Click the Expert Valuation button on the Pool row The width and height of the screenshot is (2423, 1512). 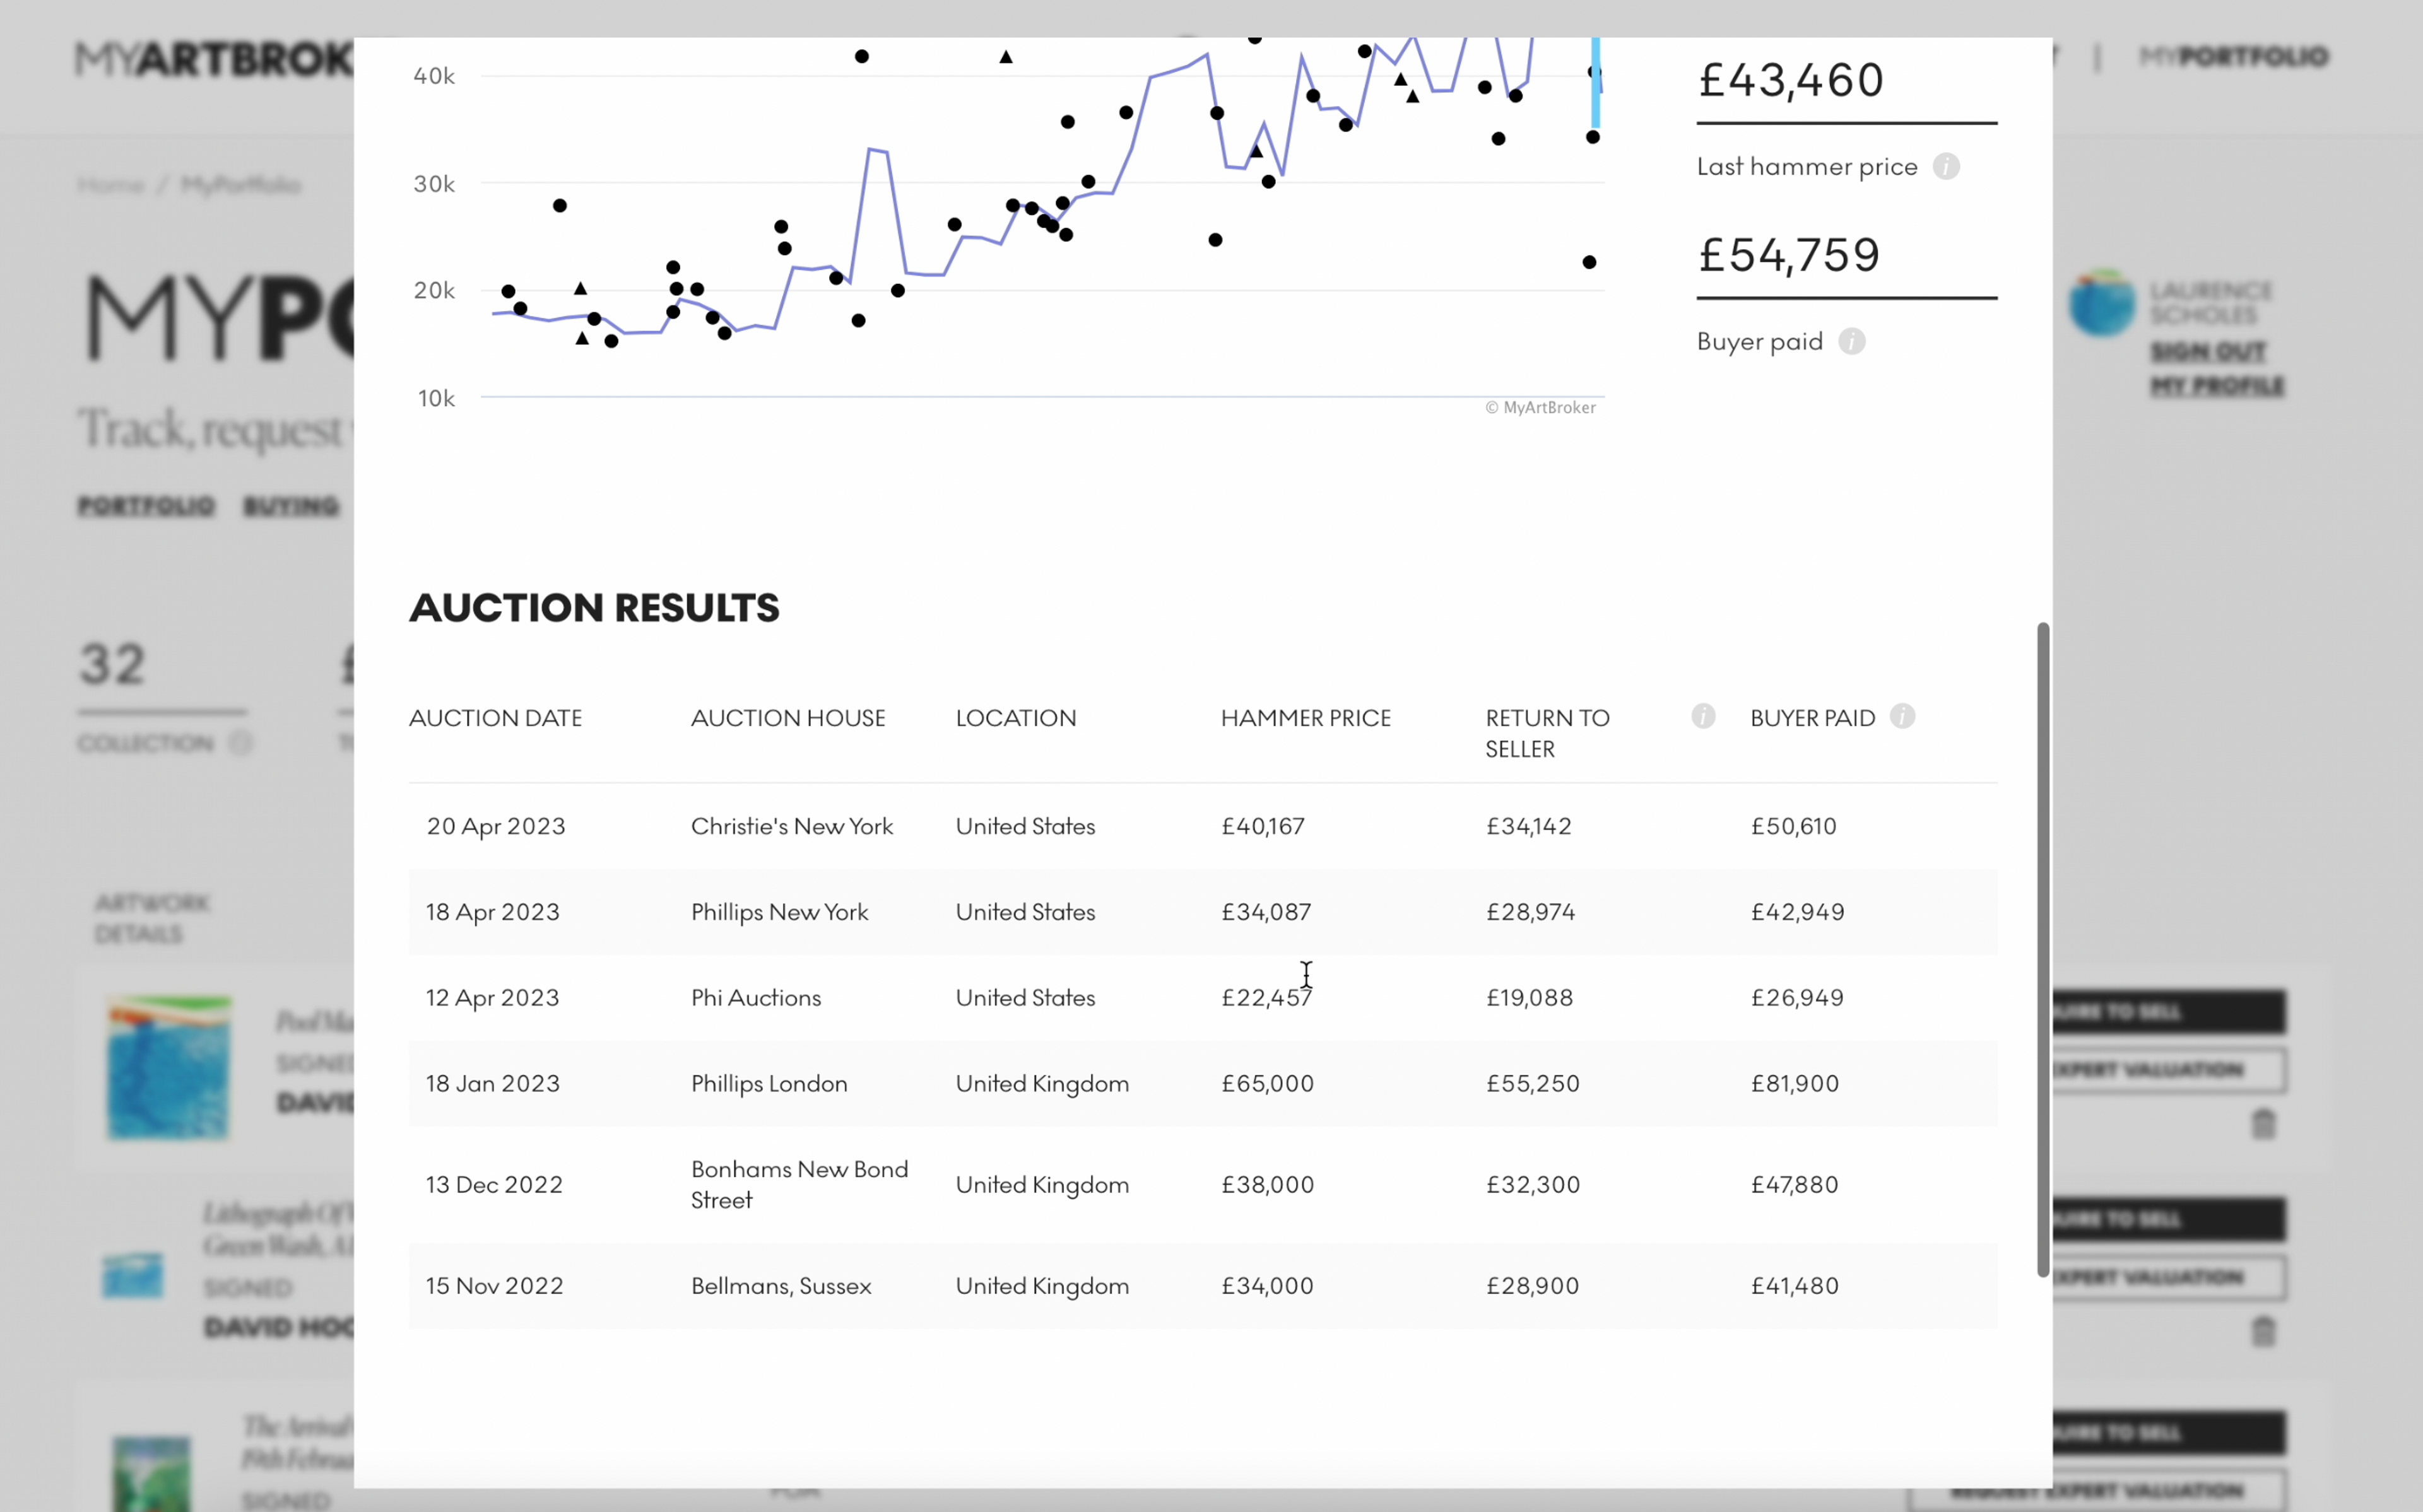pyautogui.click(x=2169, y=1070)
